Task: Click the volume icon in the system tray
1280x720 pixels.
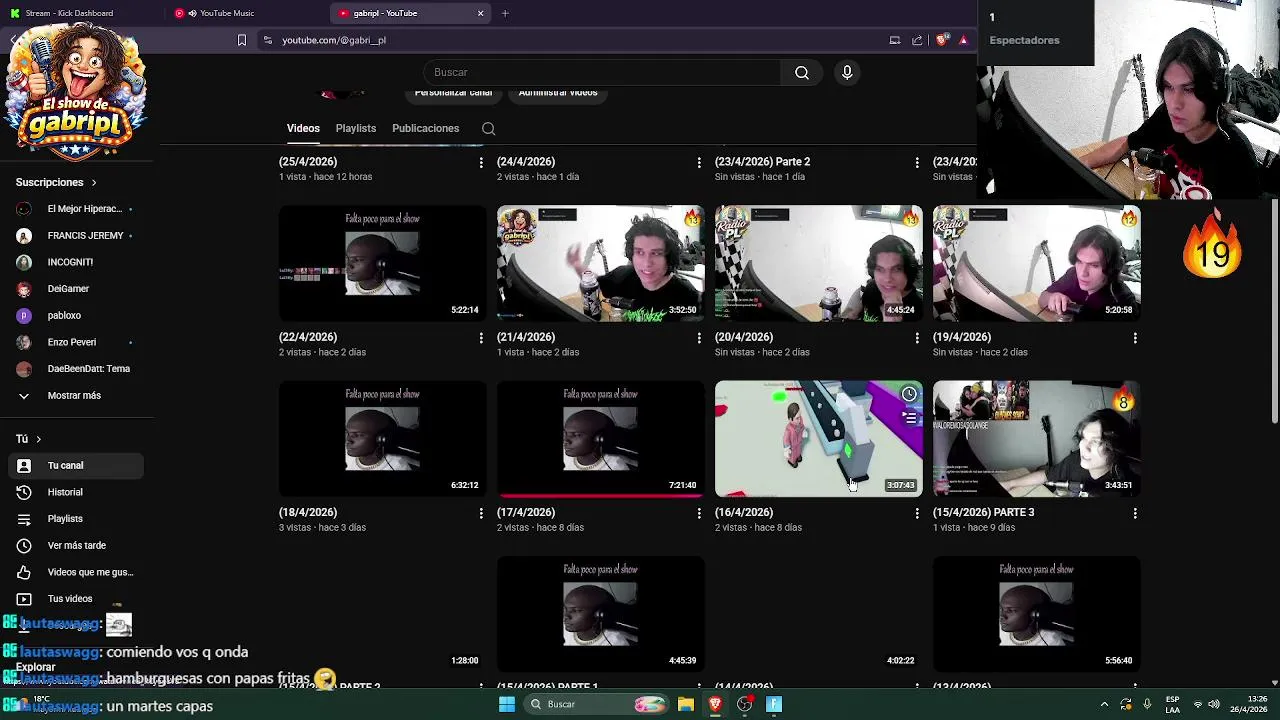Action: click(1214, 704)
